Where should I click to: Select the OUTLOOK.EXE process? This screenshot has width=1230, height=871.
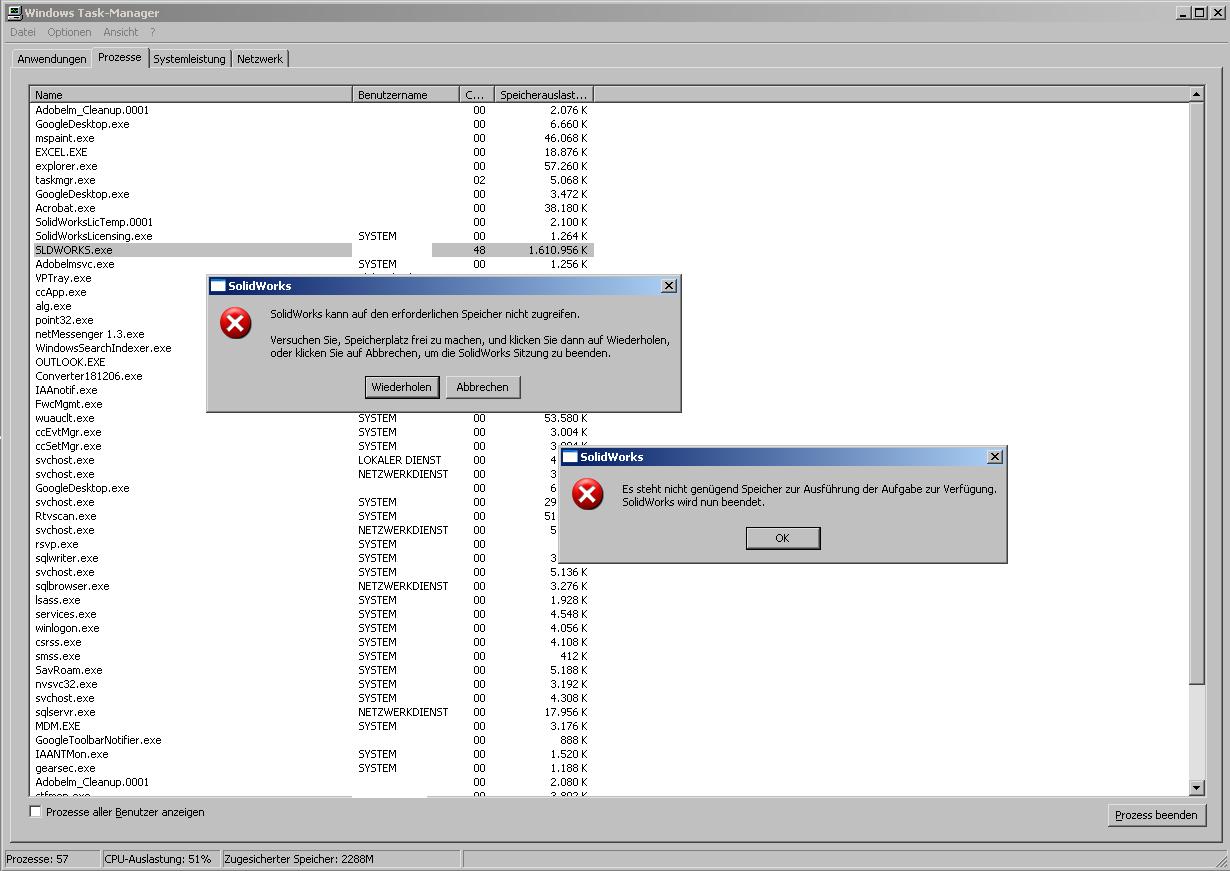pos(70,362)
